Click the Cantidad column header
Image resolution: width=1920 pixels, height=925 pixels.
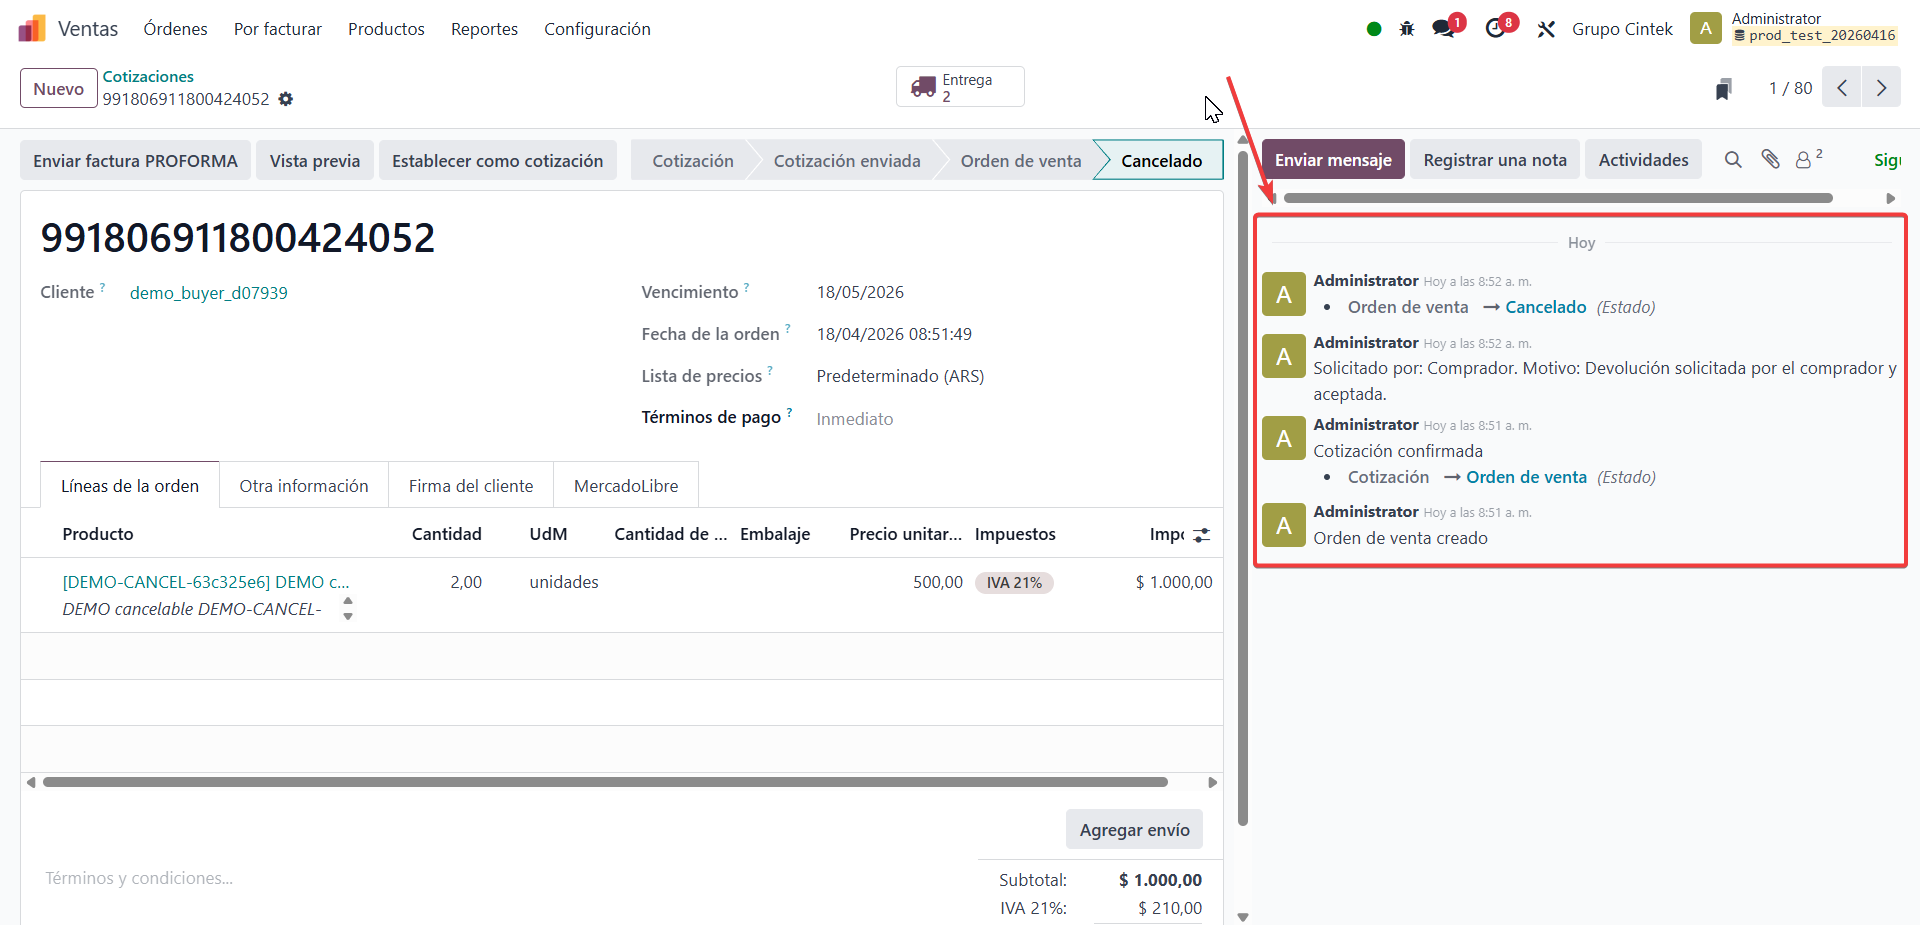(x=446, y=534)
